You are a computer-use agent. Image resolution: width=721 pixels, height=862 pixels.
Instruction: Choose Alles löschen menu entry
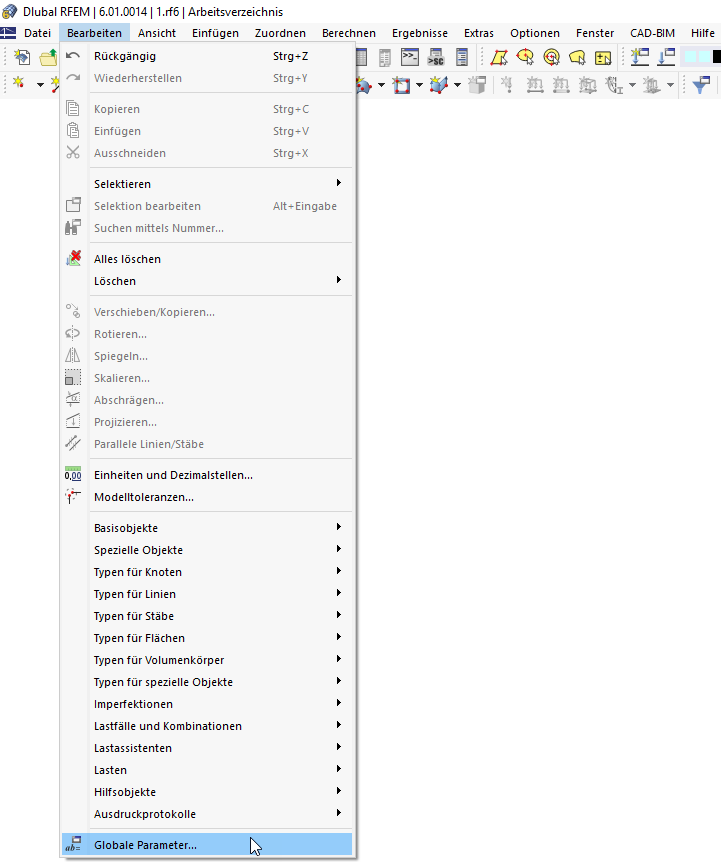[207, 259]
